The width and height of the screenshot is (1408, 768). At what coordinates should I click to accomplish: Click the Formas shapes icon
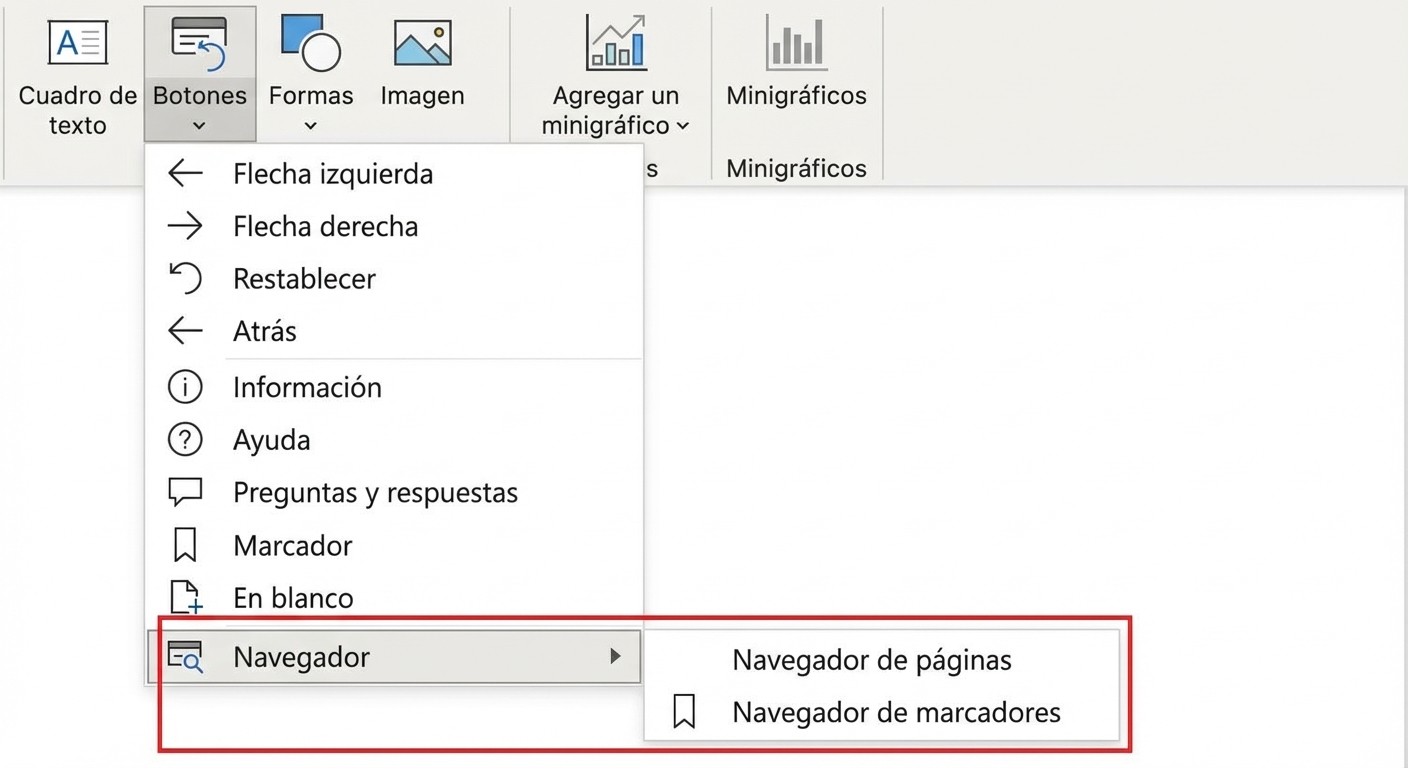[311, 43]
